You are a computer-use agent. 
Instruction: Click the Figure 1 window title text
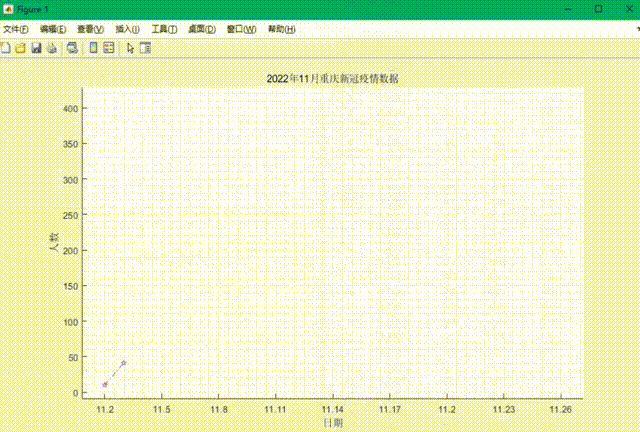tap(33, 9)
